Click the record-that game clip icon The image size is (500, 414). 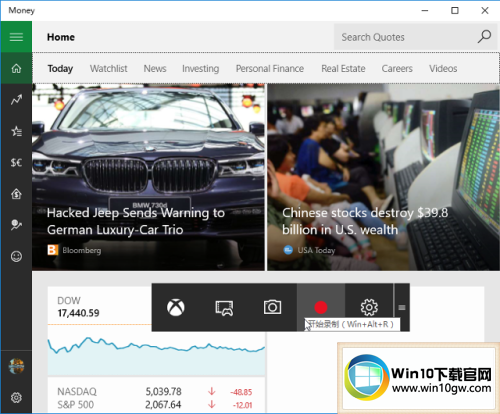(x=224, y=307)
